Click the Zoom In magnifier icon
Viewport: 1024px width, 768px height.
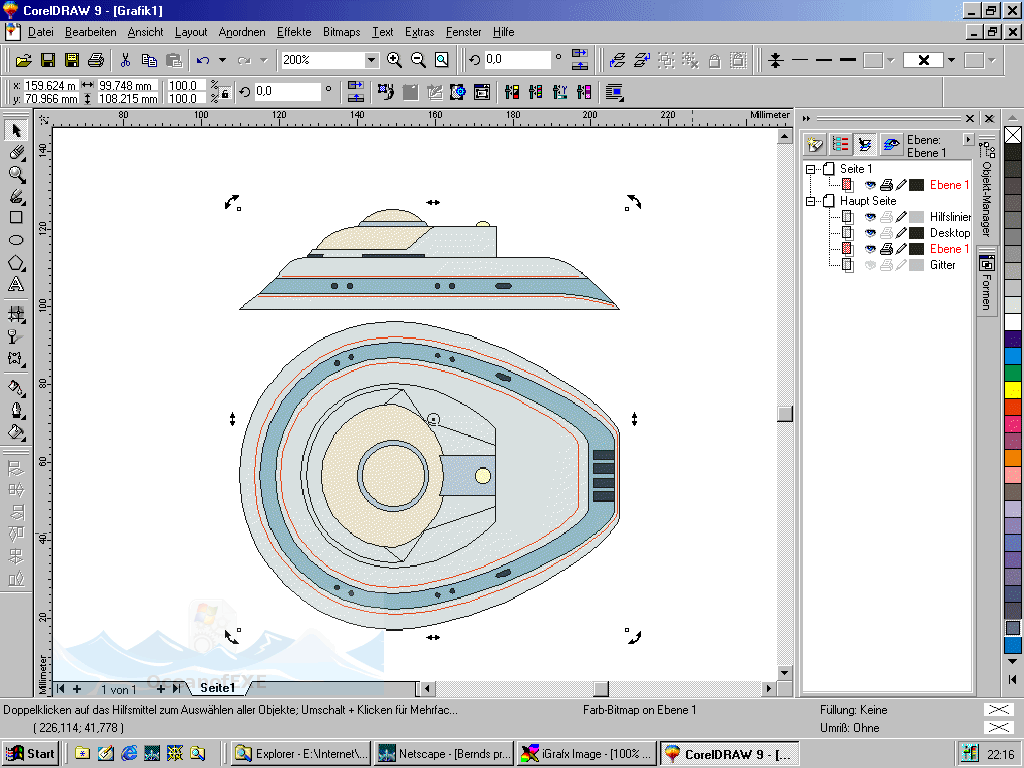click(x=394, y=60)
